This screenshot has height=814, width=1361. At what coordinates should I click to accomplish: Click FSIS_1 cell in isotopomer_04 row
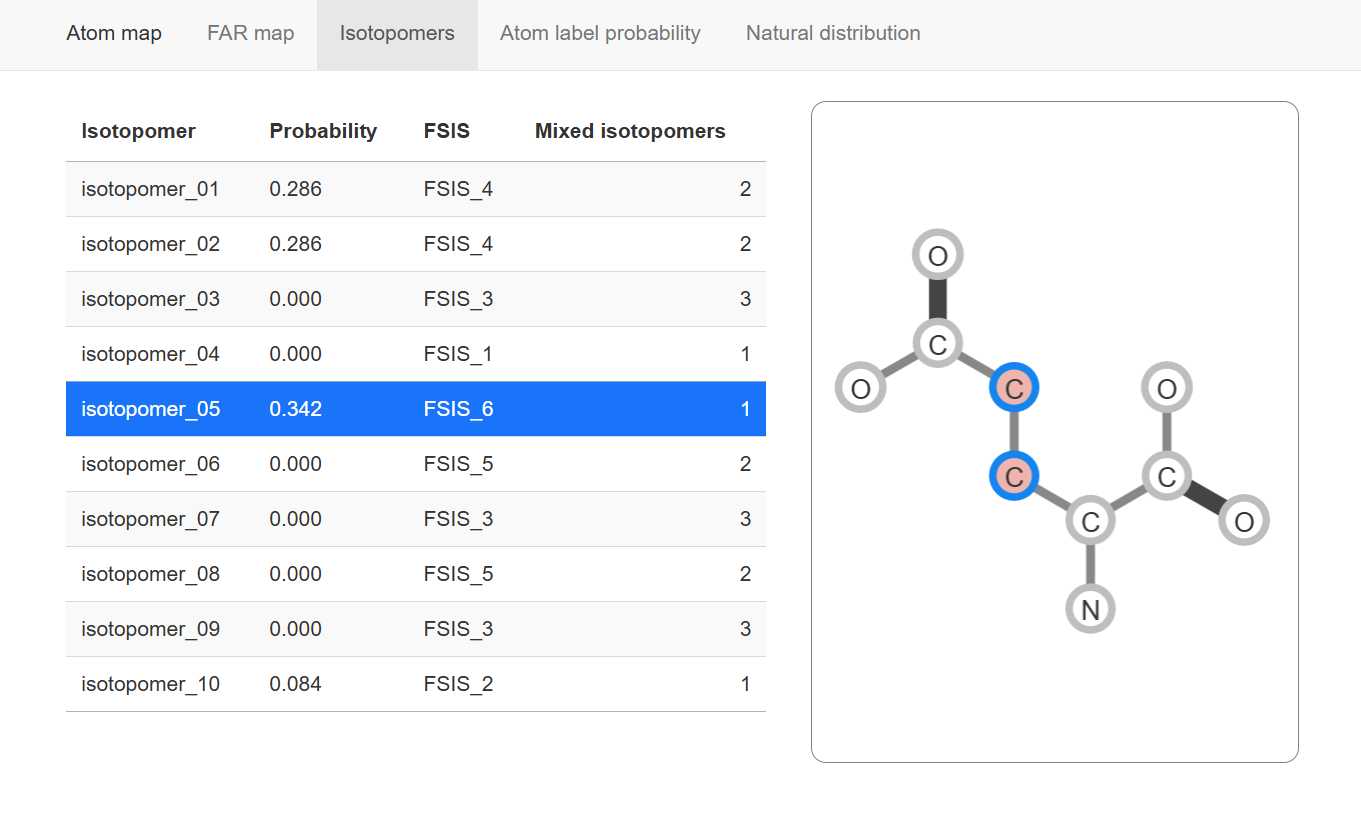(458, 354)
